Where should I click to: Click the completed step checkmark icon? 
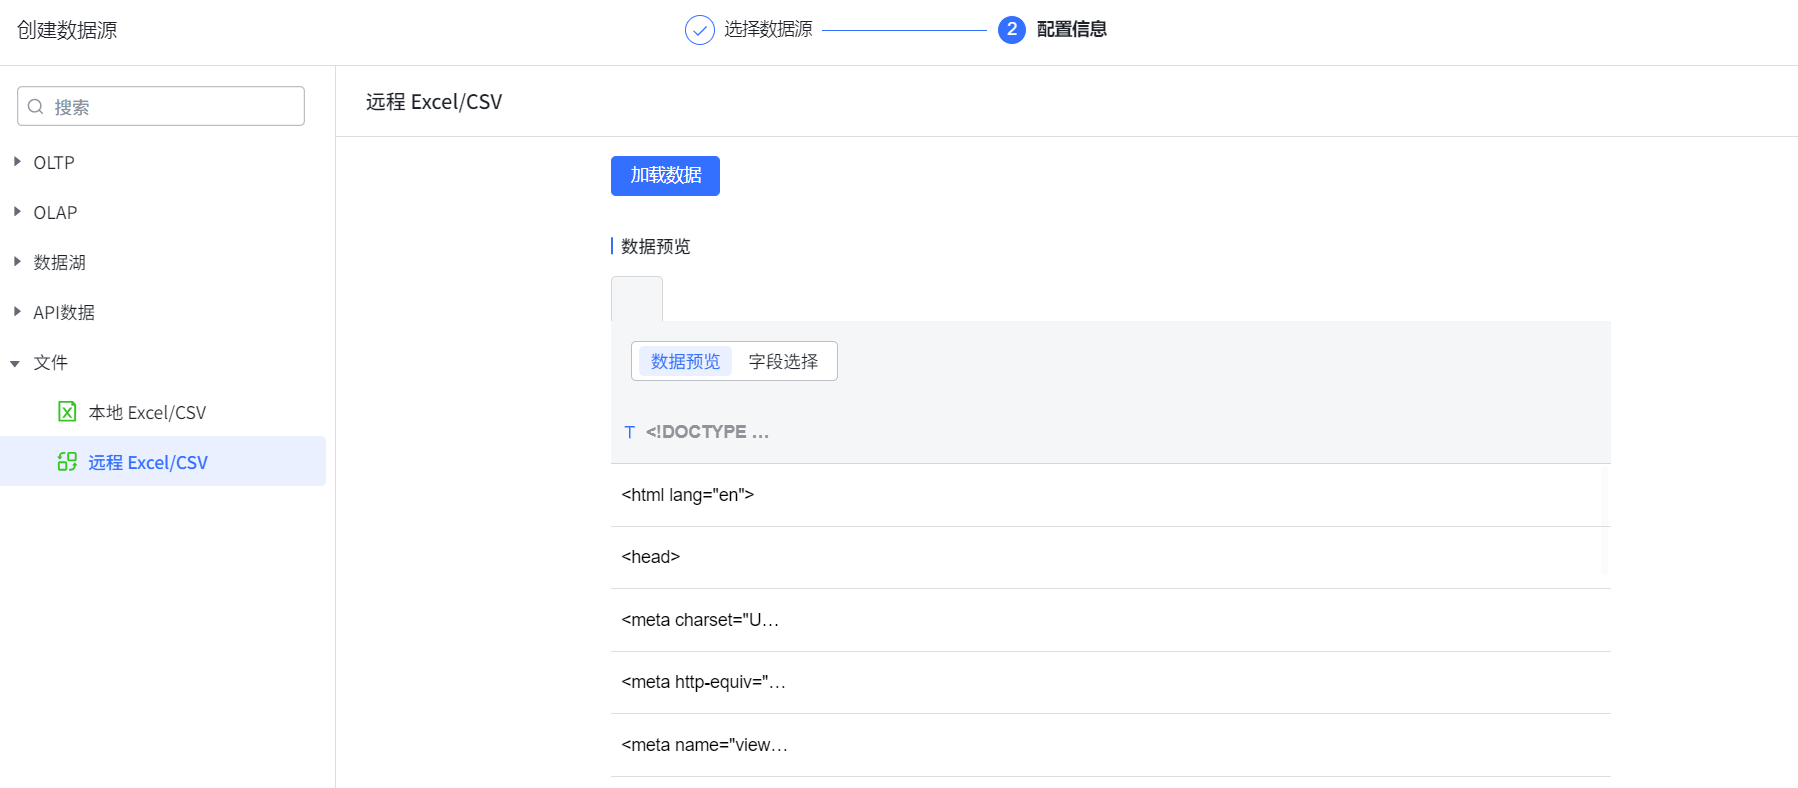coord(699,30)
